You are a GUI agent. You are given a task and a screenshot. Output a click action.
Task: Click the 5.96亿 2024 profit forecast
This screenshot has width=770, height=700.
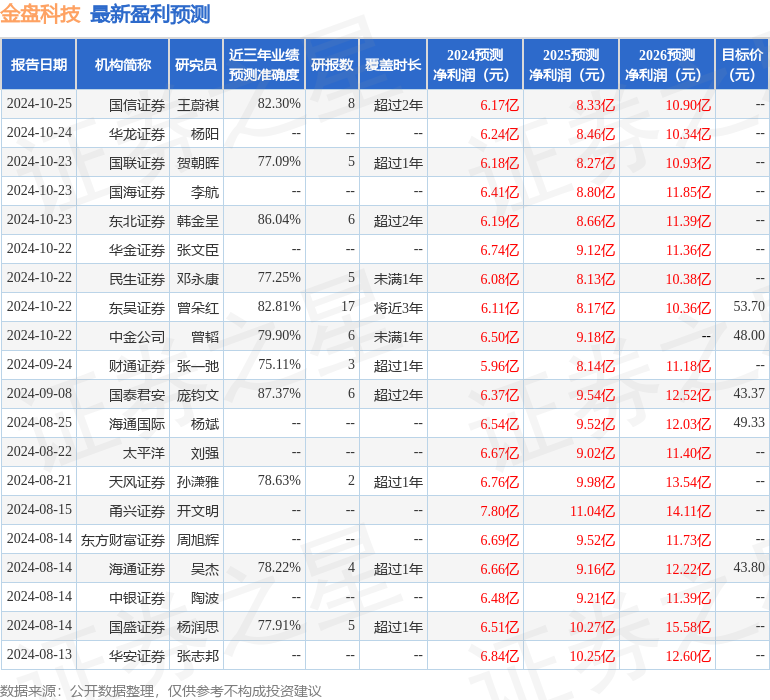[x=499, y=366]
